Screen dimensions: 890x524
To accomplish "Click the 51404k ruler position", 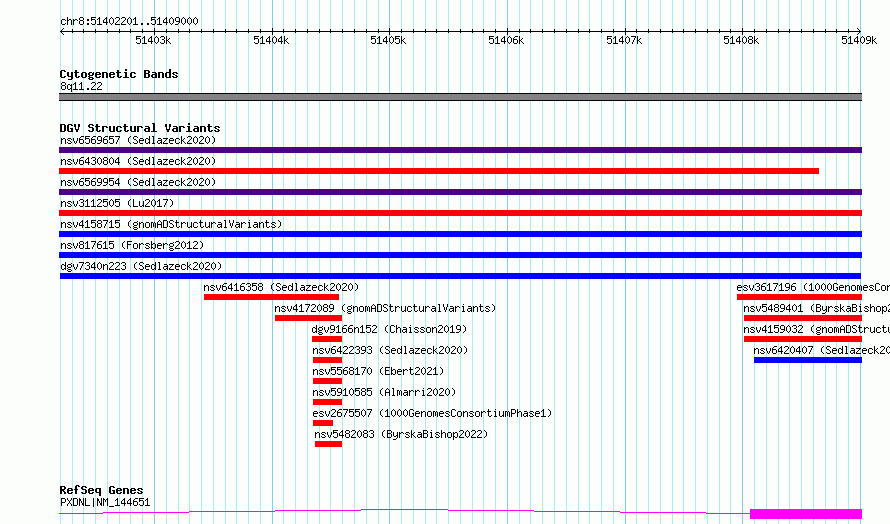I will [271, 40].
